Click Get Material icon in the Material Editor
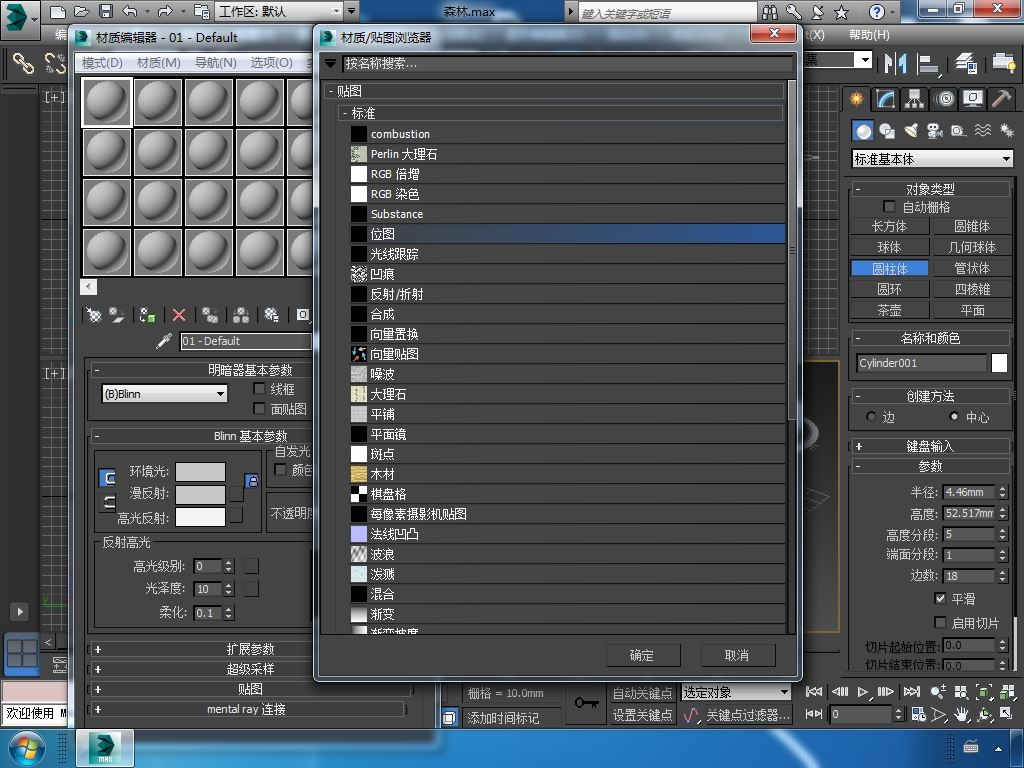1024x768 pixels. click(94, 315)
